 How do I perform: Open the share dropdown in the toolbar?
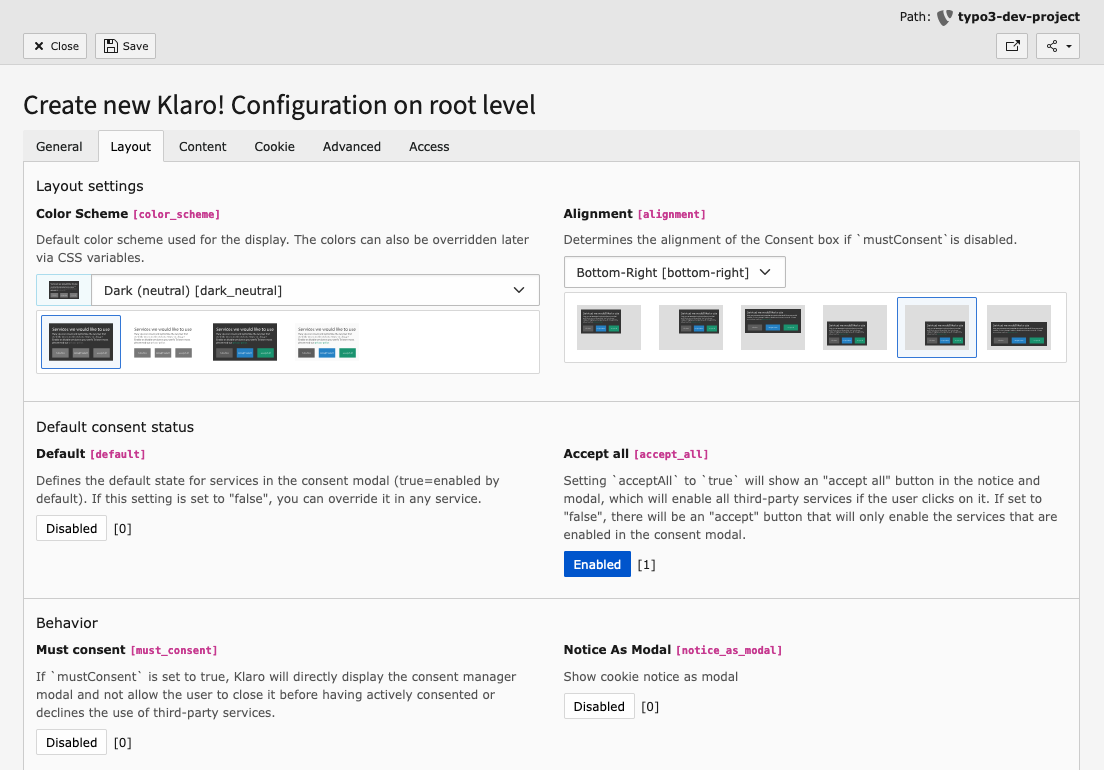(x=1058, y=46)
